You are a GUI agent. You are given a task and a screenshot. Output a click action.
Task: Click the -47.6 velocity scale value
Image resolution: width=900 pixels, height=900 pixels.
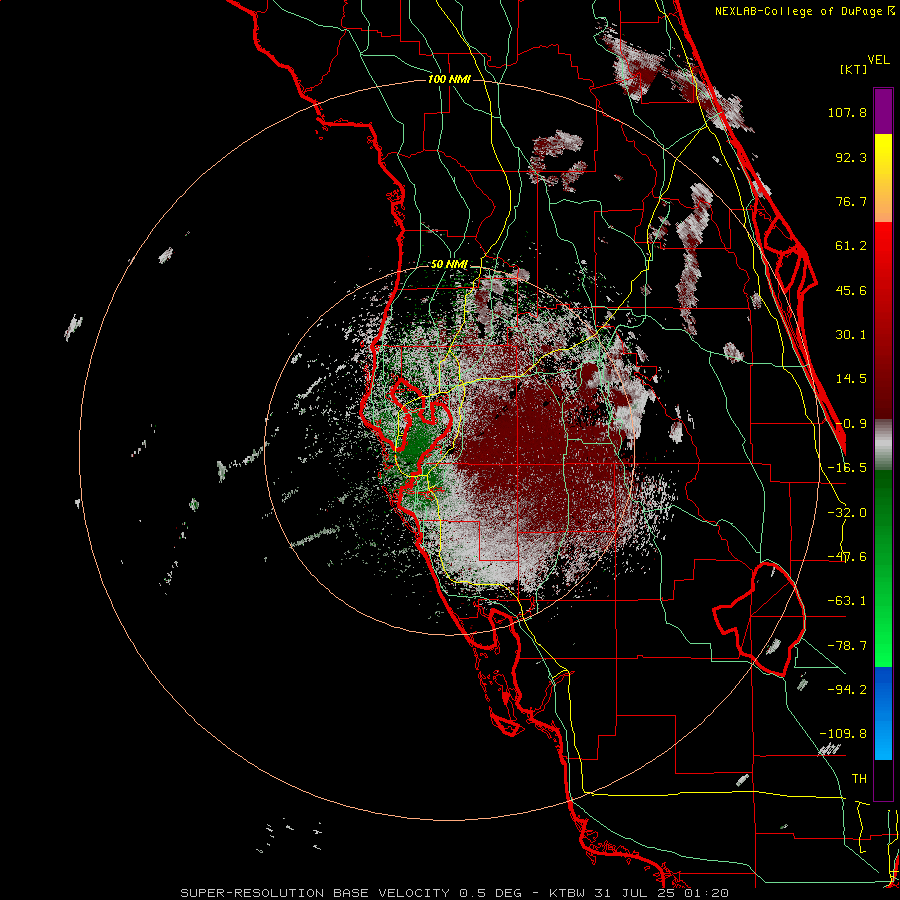coord(847,557)
